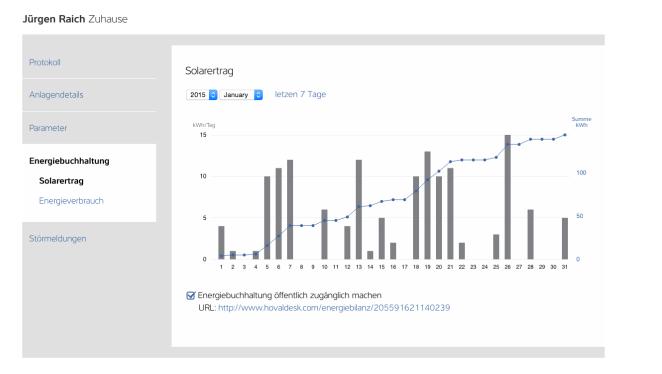662x374 pixels.
Task: Open the hovaldesk energiebilanz URL link
Action: coord(334,308)
